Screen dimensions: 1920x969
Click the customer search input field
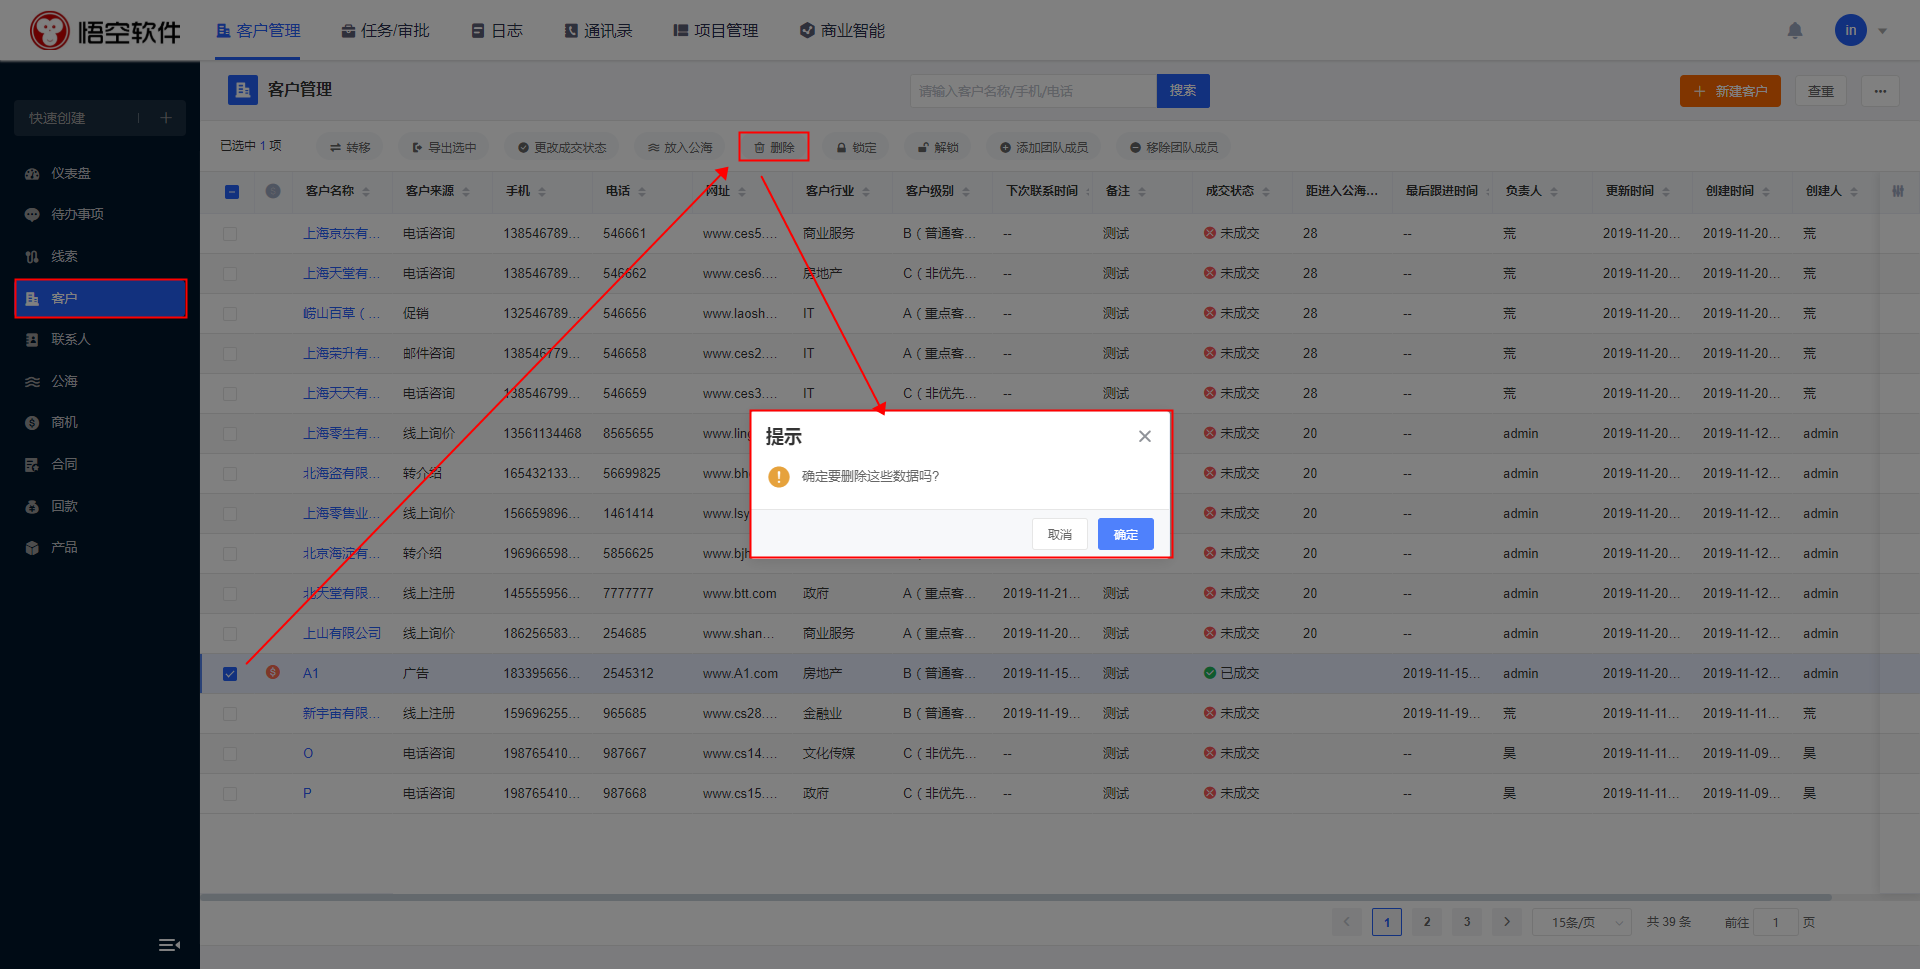point(1032,91)
